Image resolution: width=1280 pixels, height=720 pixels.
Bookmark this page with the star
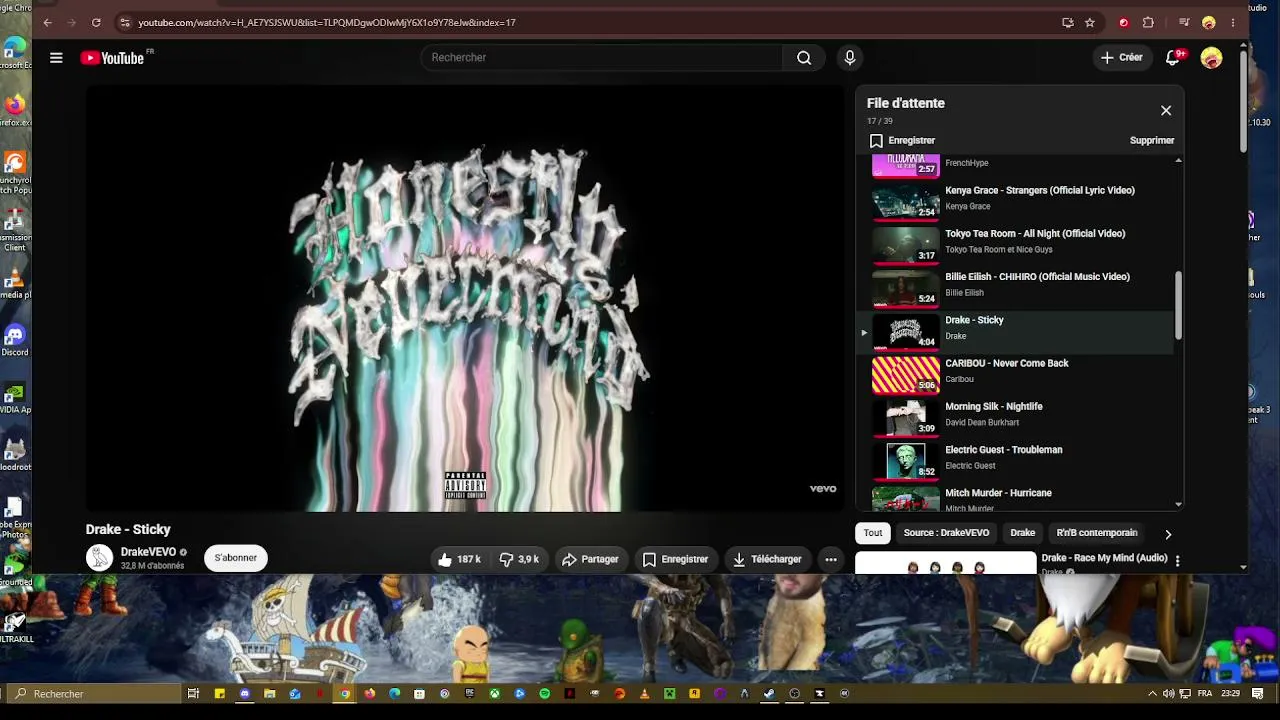pyautogui.click(x=1090, y=22)
